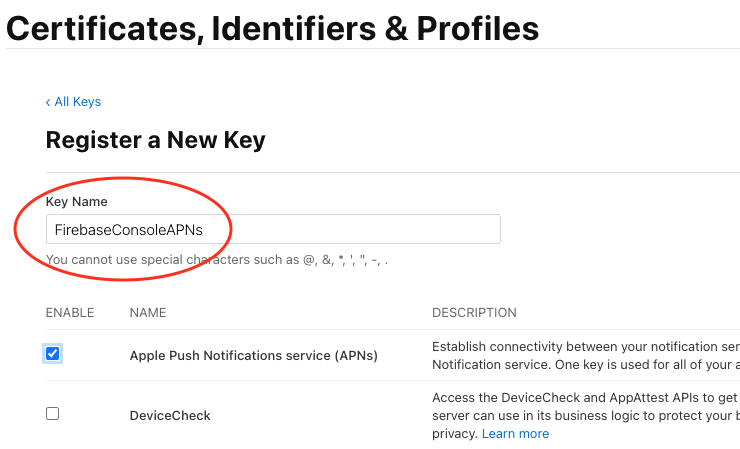Click the APNs description text

pos(585,355)
